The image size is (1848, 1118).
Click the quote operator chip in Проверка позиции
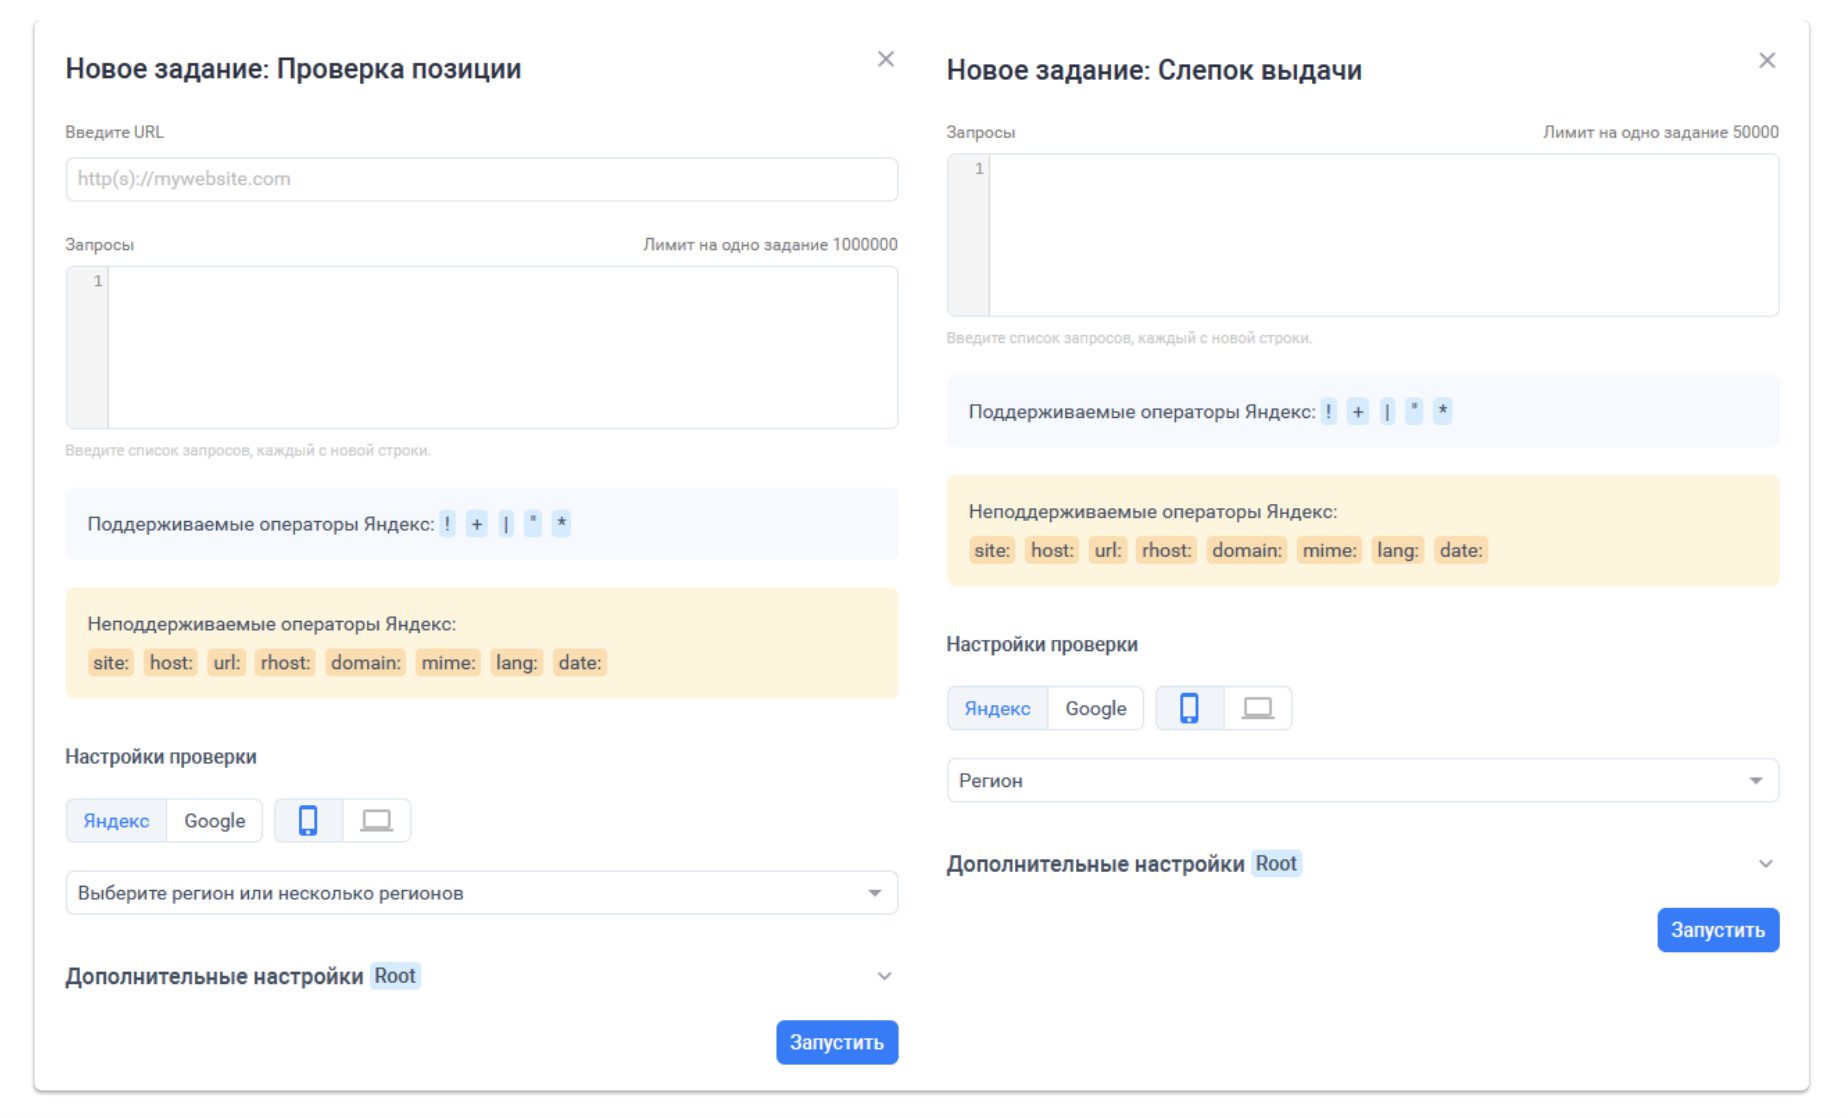click(533, 524)
